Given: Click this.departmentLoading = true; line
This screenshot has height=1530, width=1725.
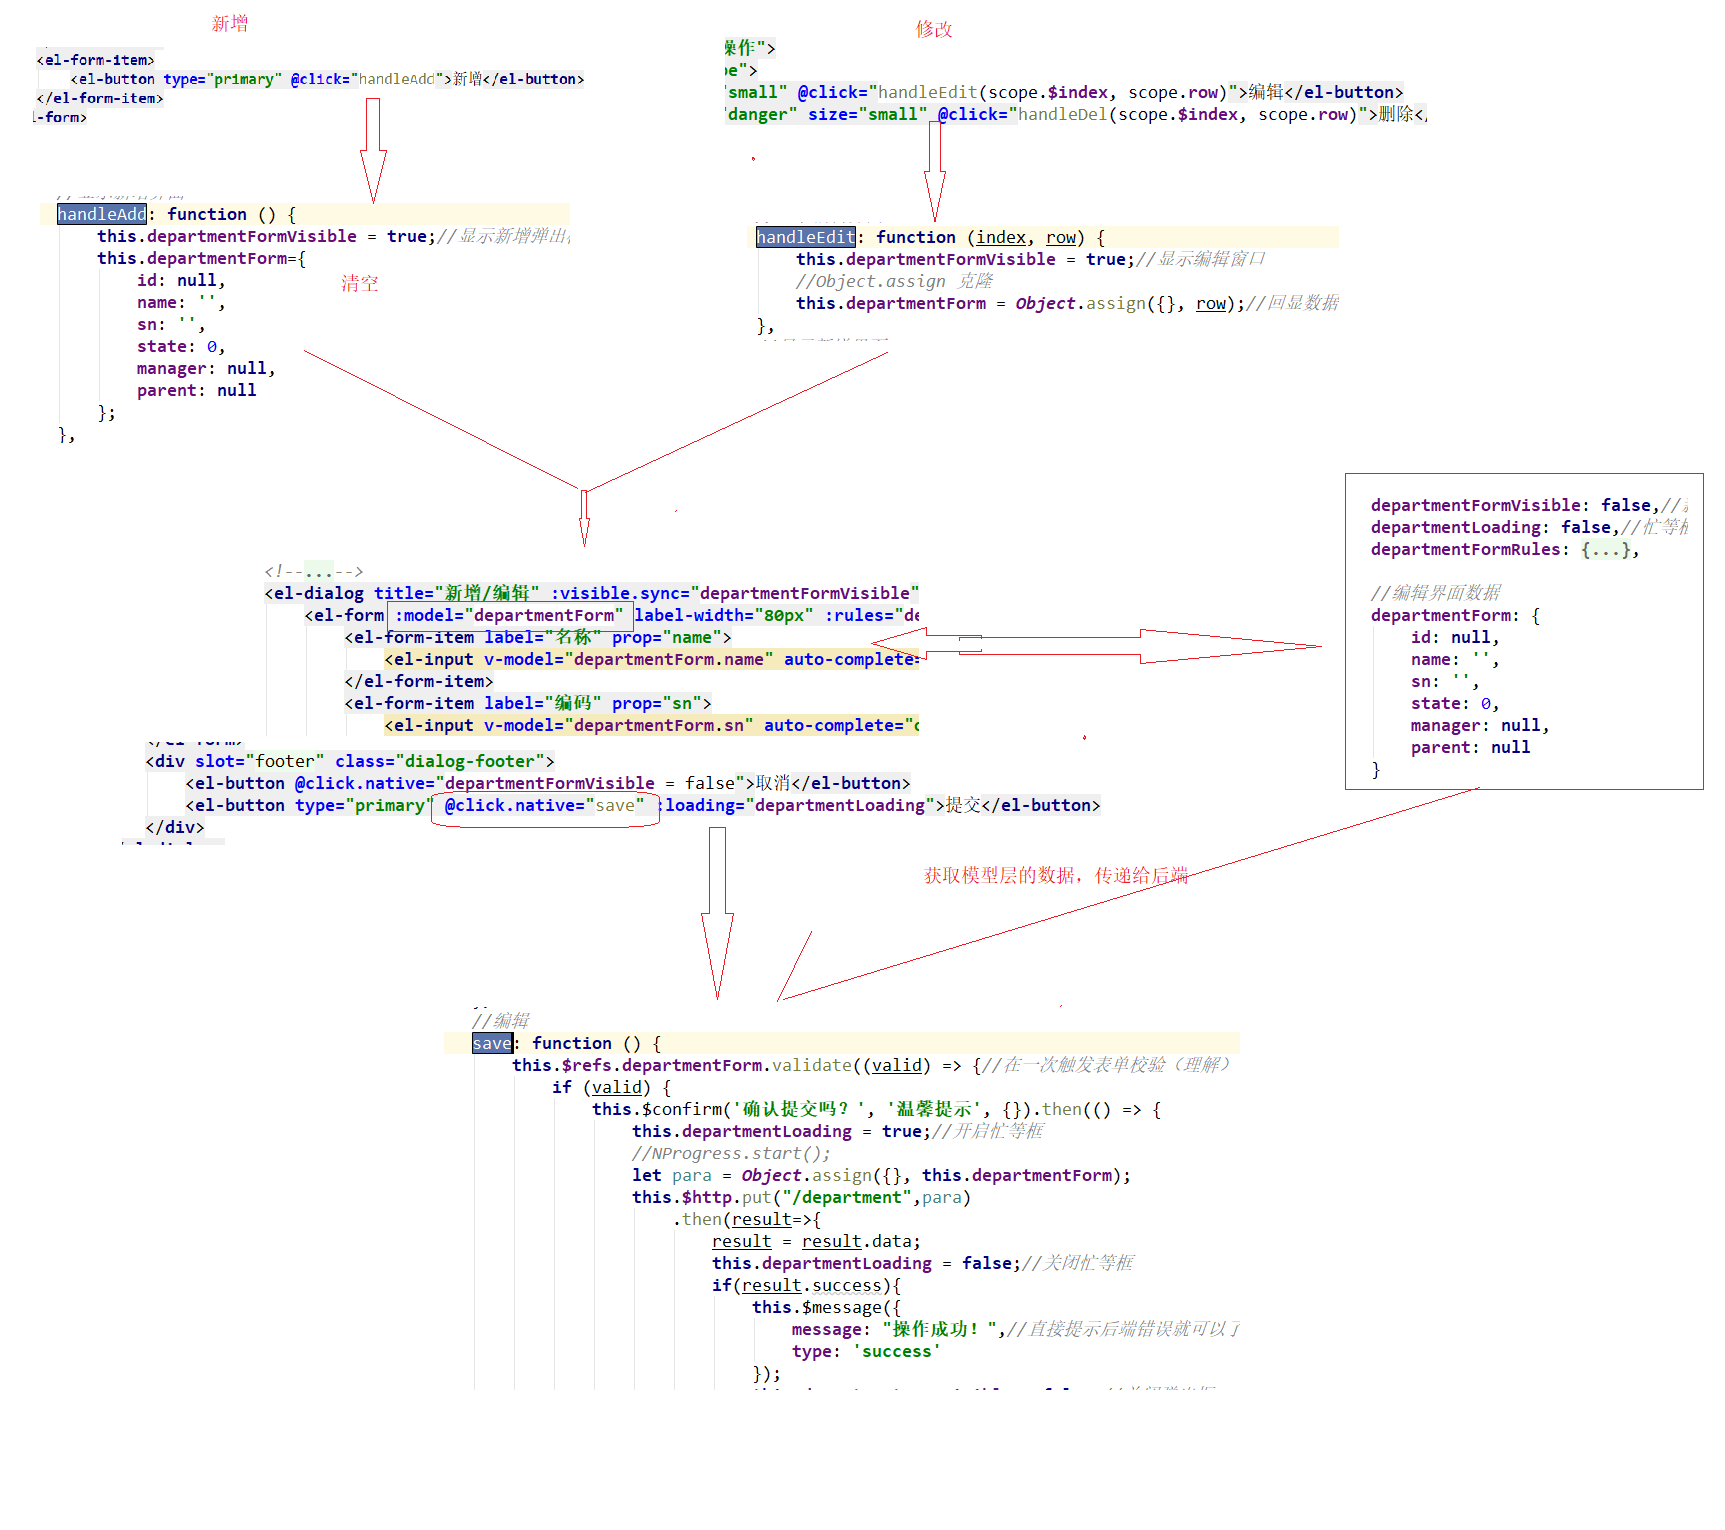Looking at the screenshot, I should tap(837, 1131).
